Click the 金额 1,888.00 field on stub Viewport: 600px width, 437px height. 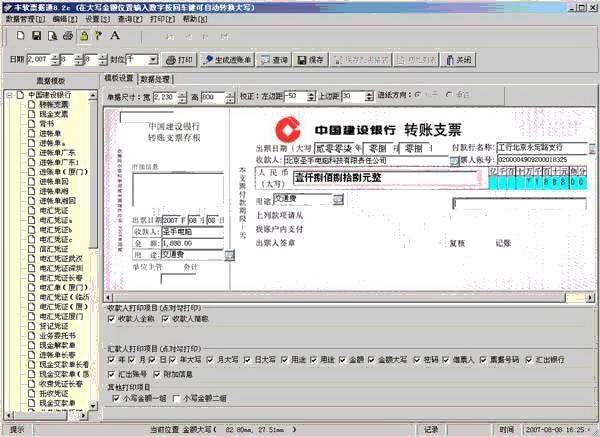[192, 243]
